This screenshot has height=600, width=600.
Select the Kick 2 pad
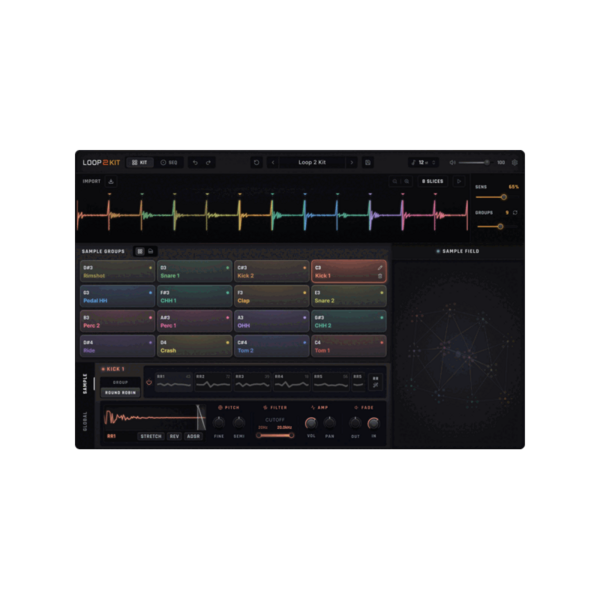(272, 271)
